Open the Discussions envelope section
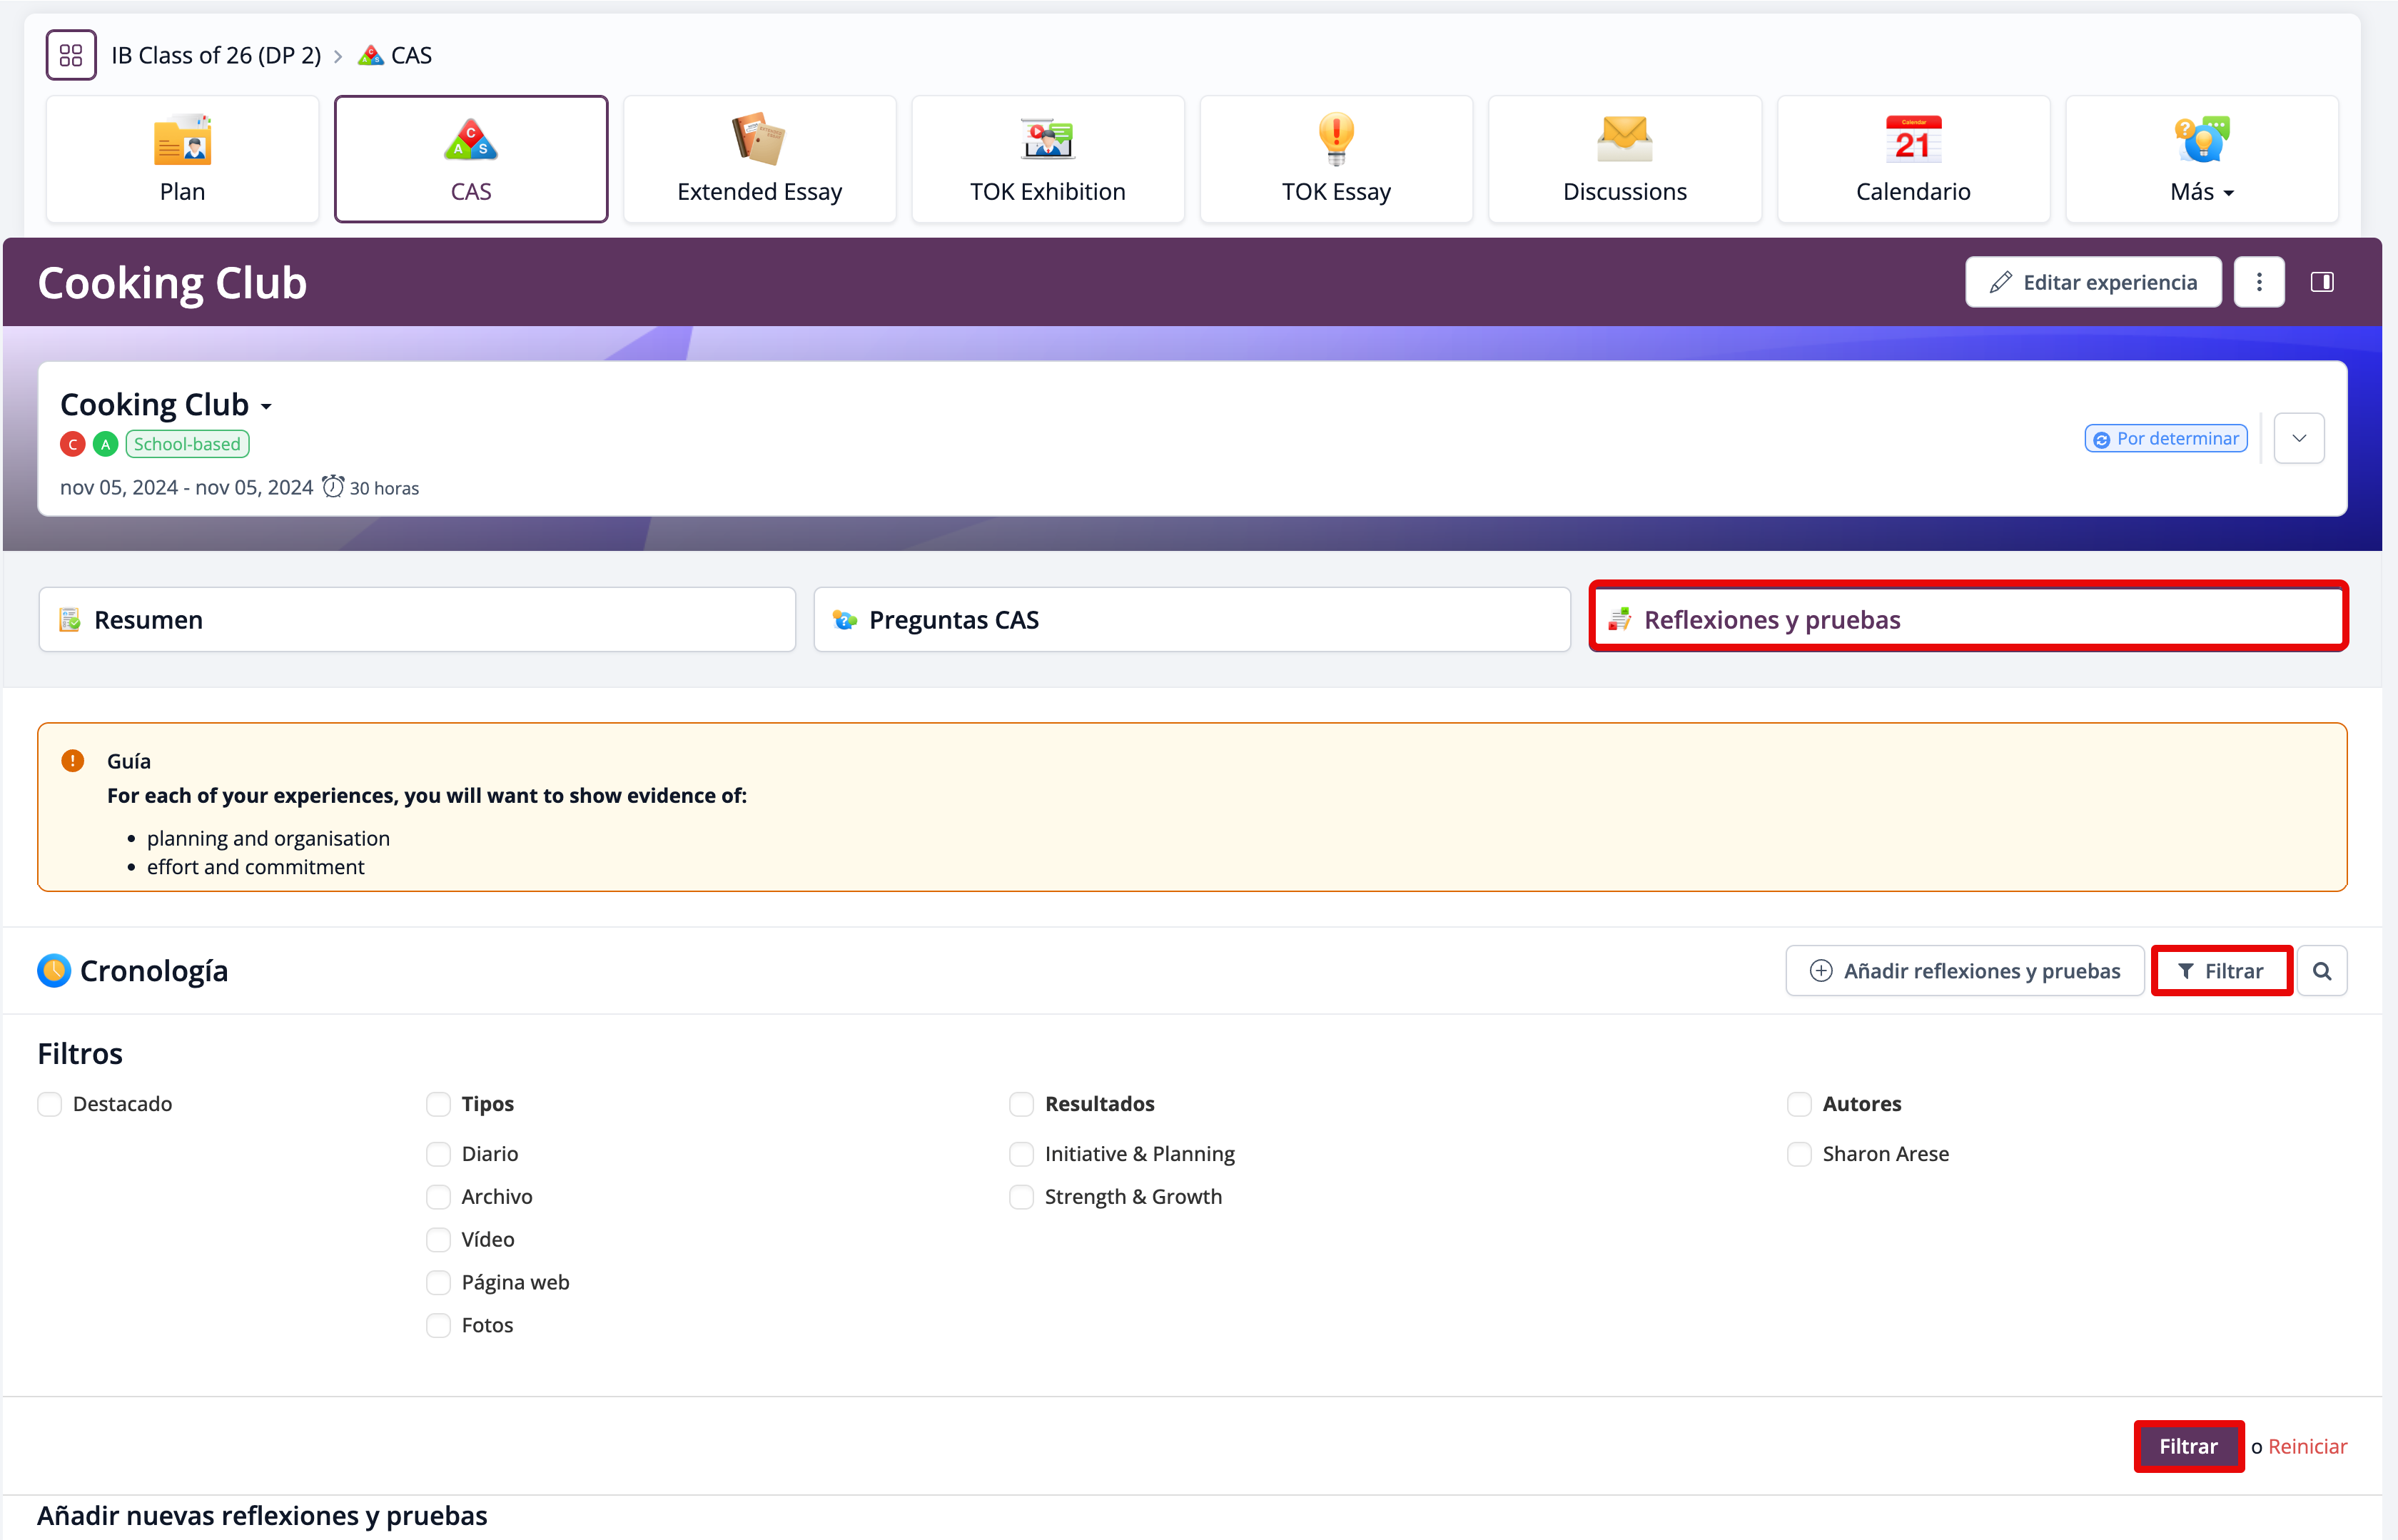 click(1624, 159)
